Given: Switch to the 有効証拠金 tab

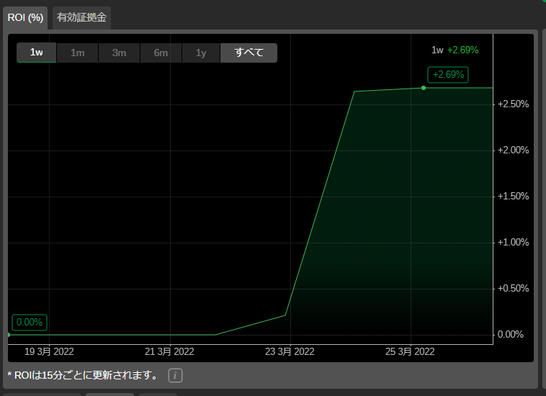Looking at the screenshot, I should click(x=82, y=18).
